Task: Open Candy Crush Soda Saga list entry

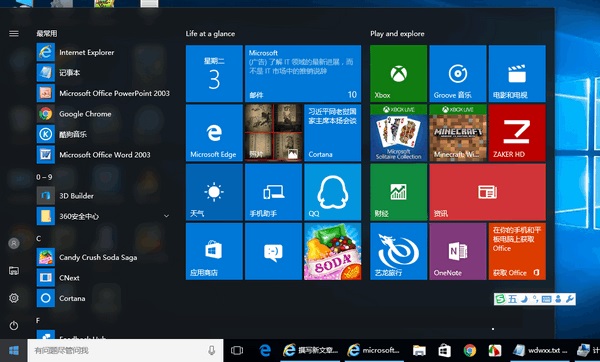Action: click(103, 258)
